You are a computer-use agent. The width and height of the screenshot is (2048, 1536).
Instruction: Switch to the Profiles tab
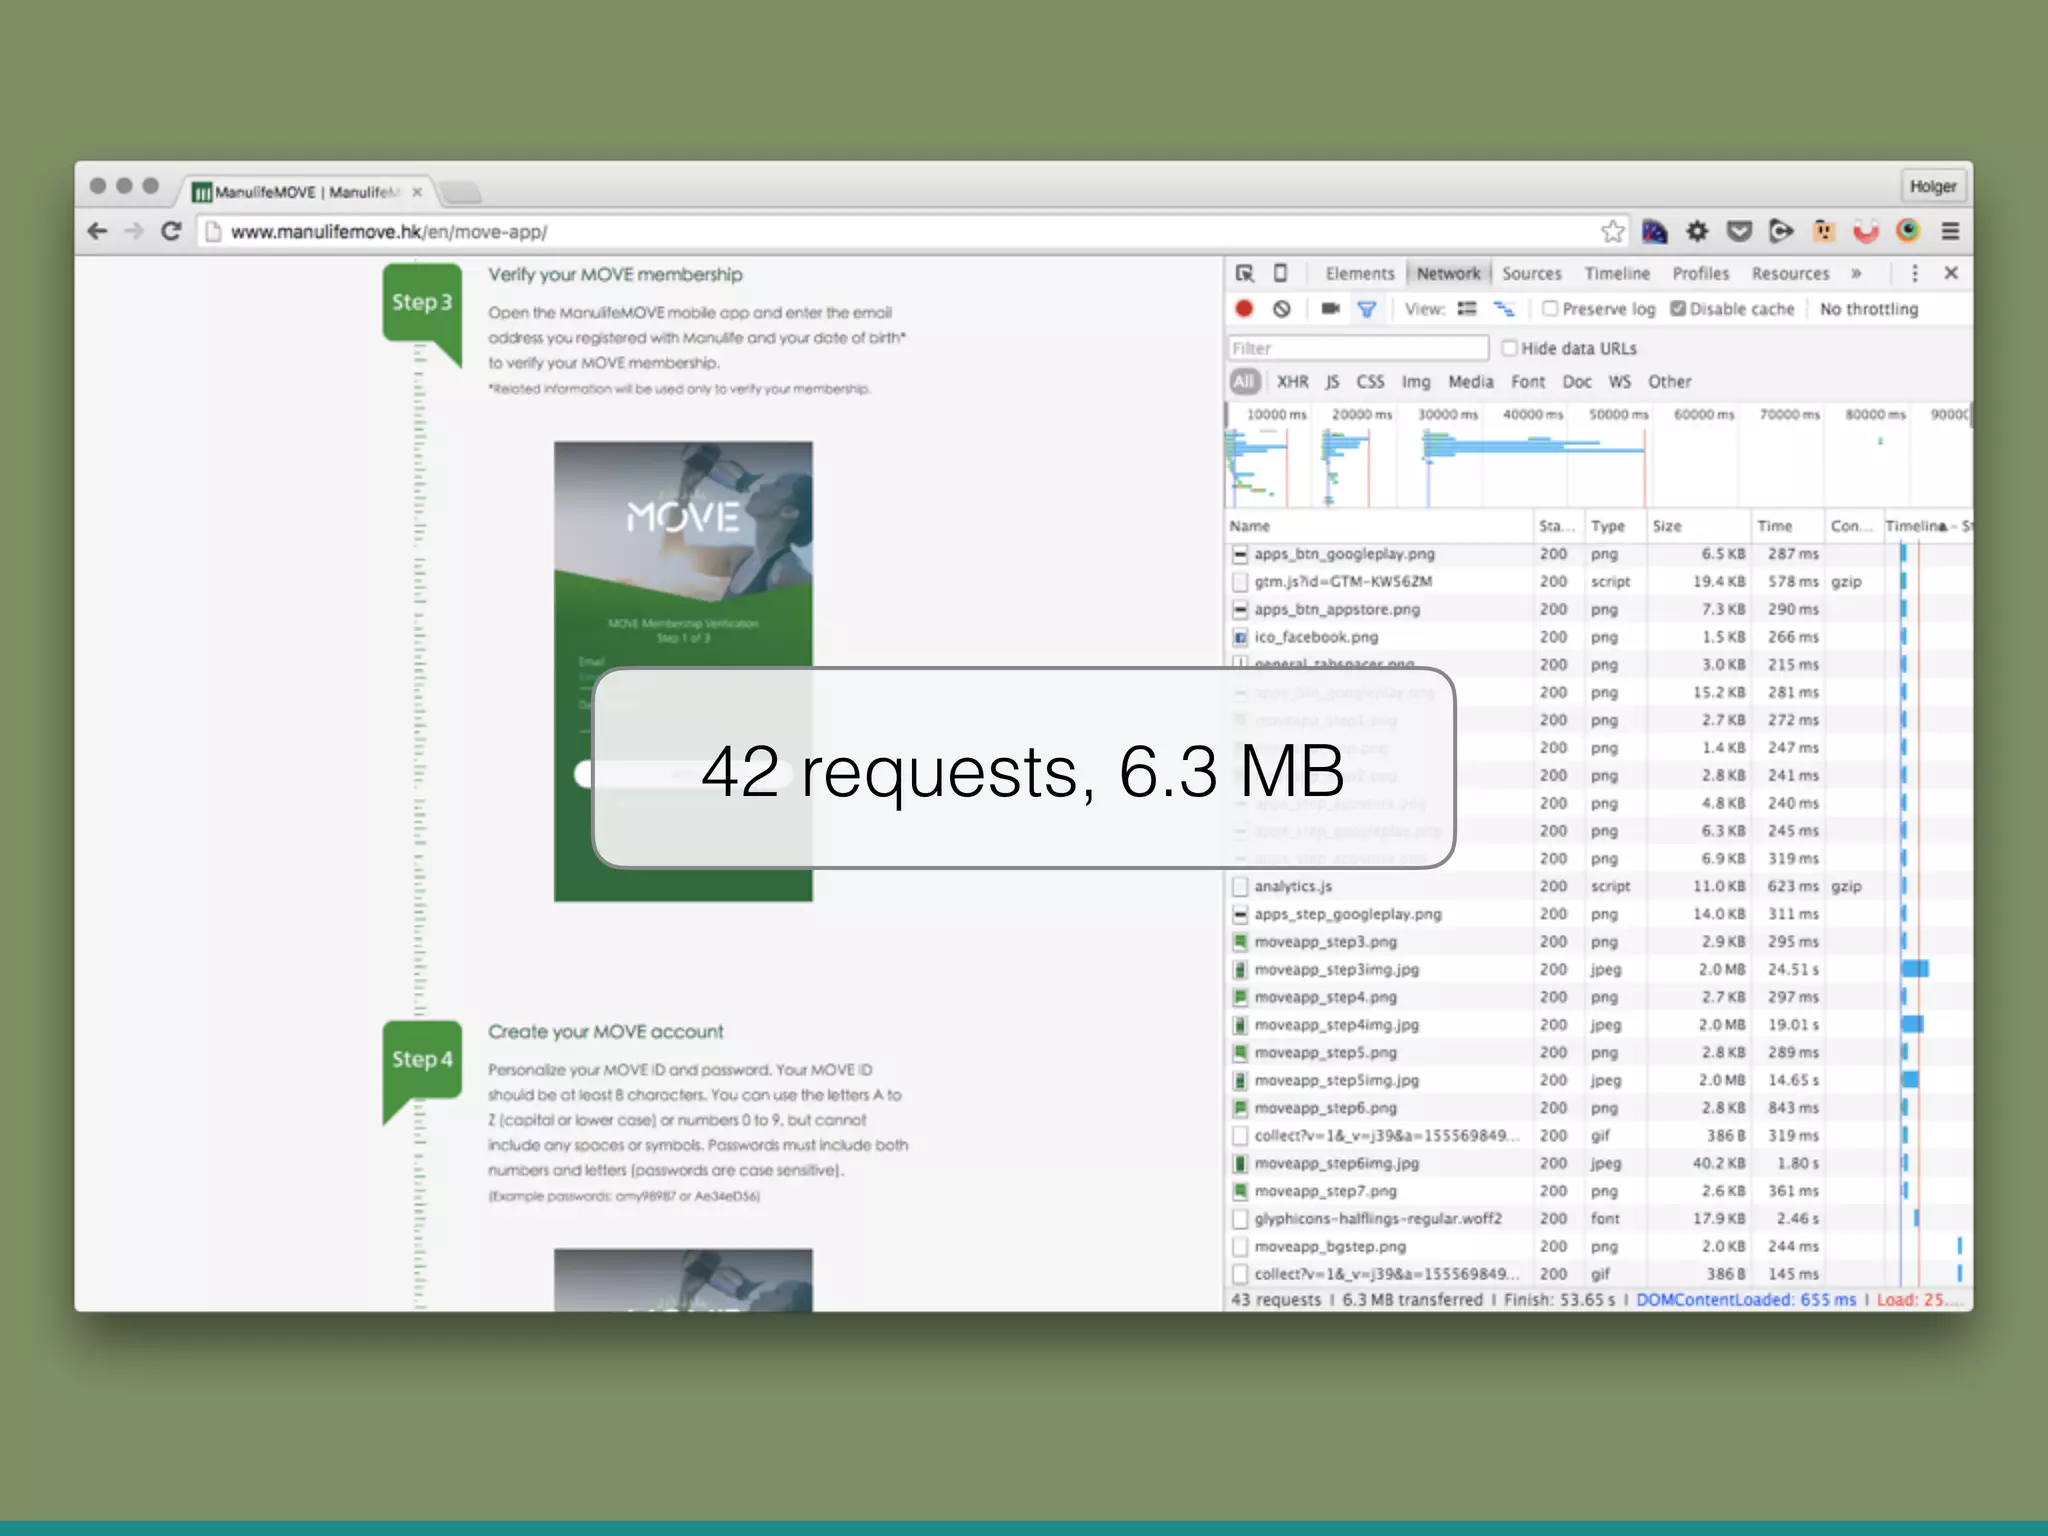1700,273
